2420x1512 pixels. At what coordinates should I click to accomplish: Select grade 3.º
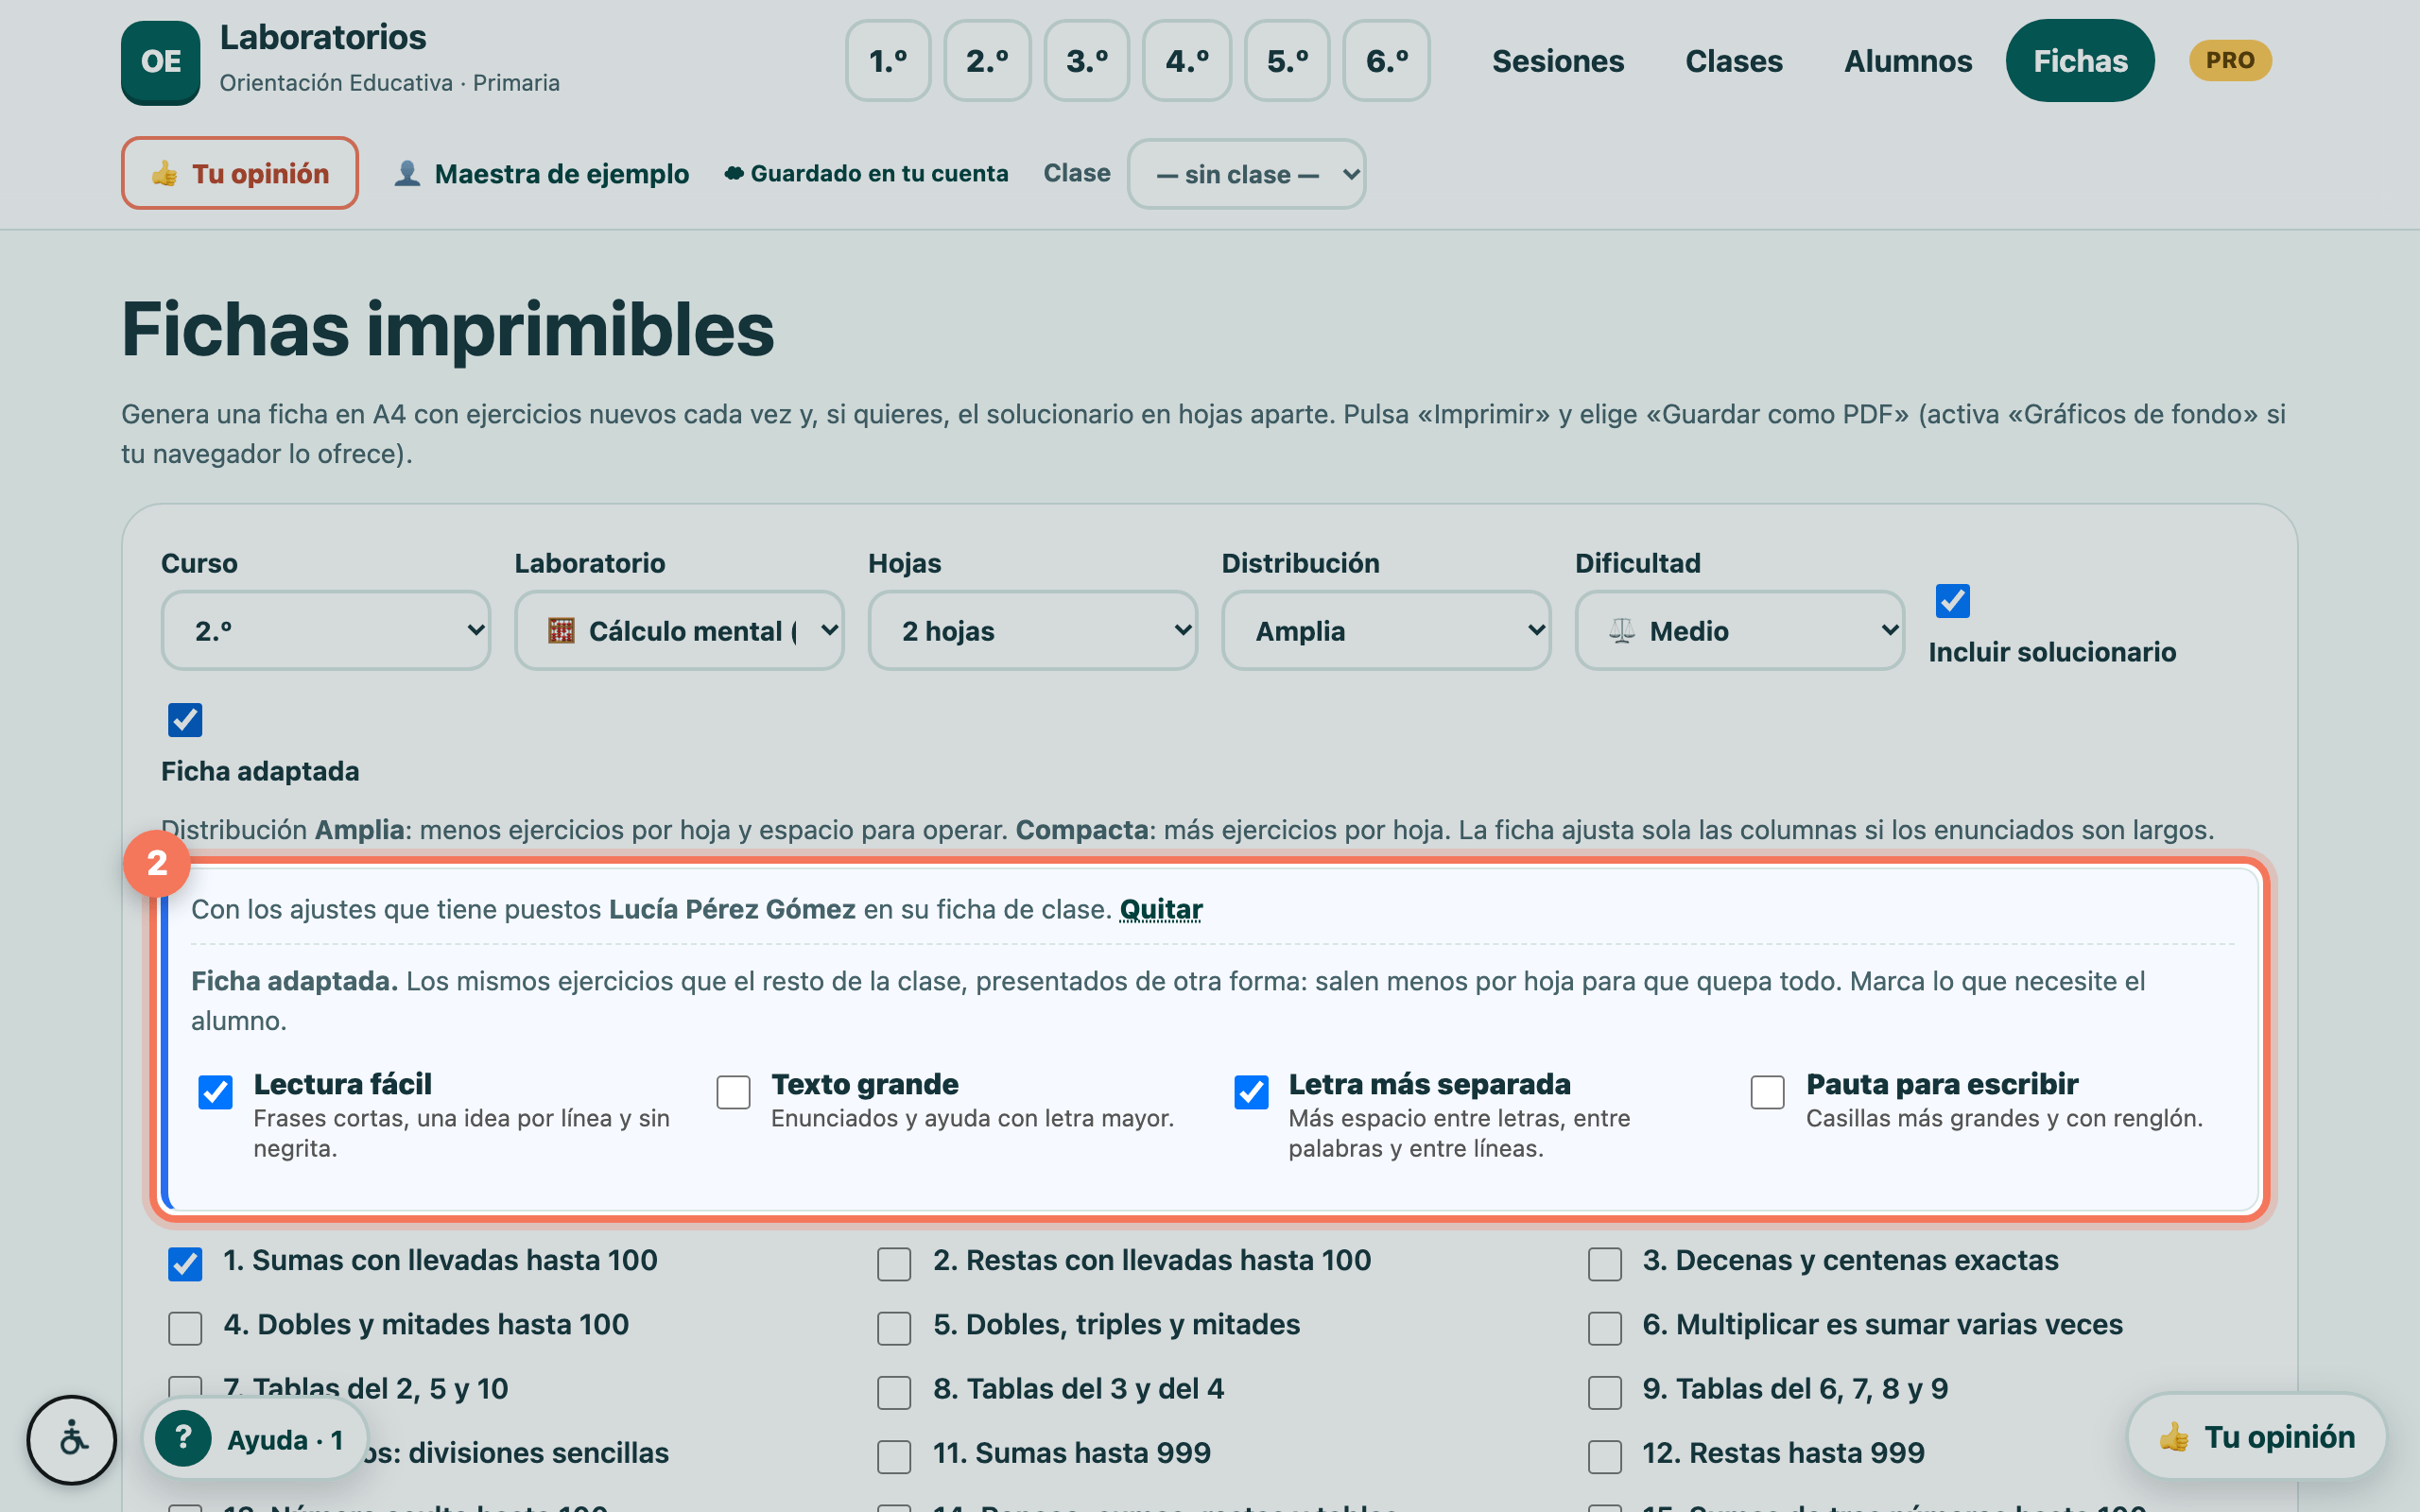tap(1087, 61)
